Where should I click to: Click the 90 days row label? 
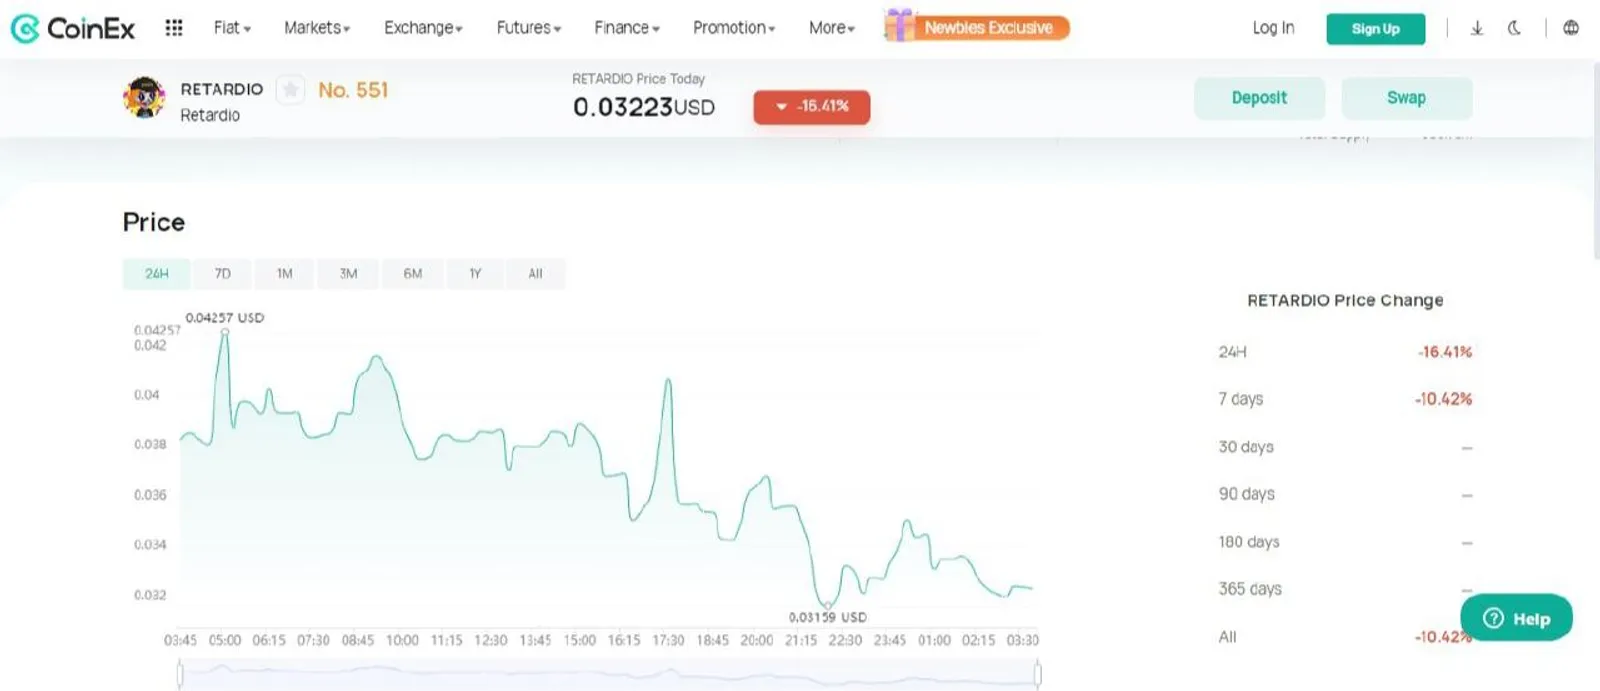coord(1246,494)
